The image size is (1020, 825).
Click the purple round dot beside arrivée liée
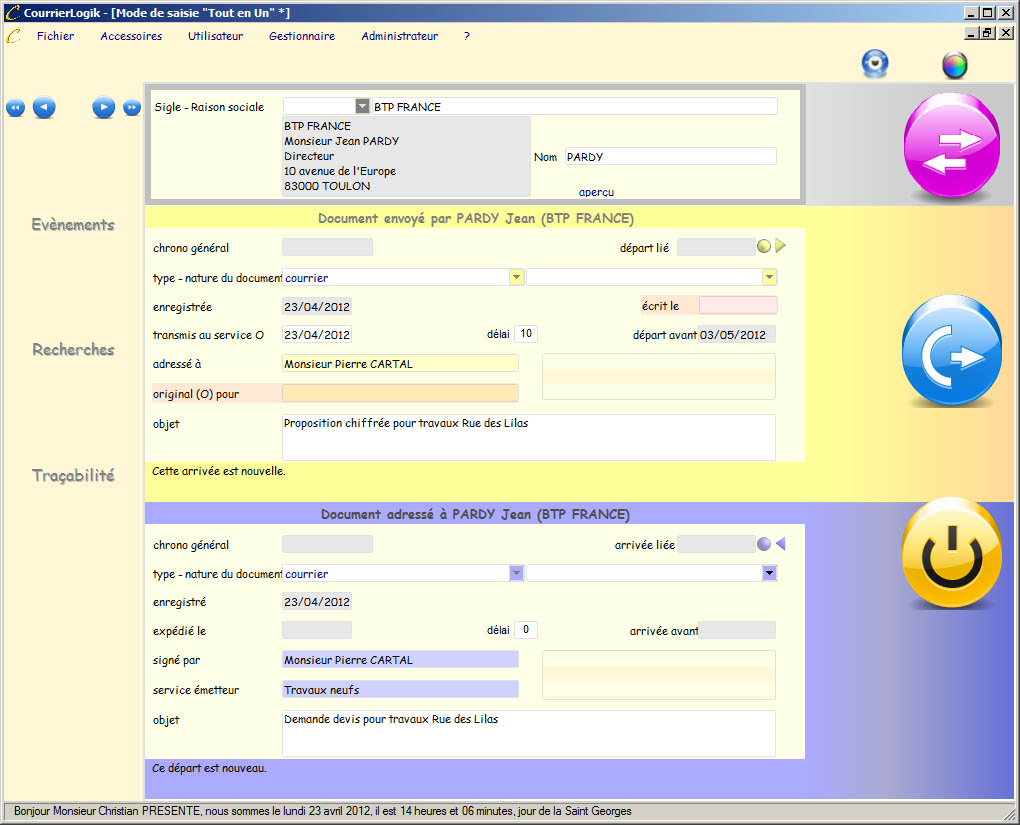[764, 544]
